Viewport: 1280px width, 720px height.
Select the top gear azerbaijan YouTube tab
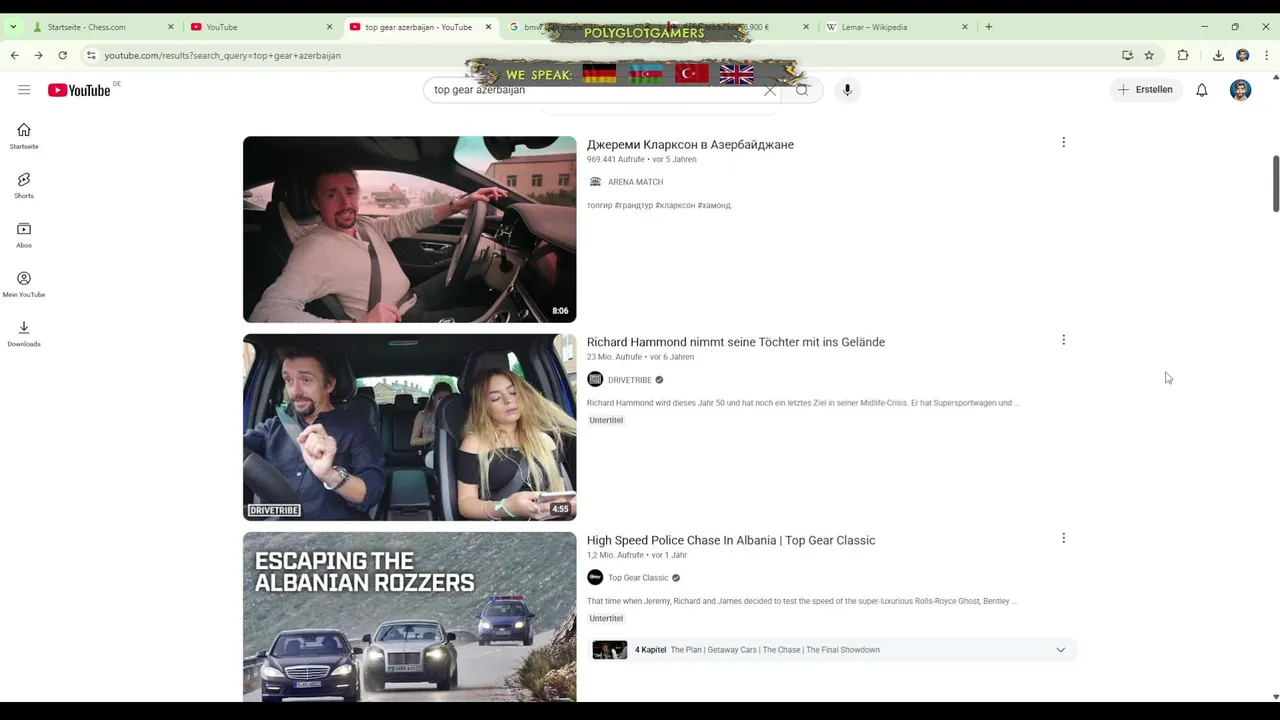pyautogui.click(x=420, y=27)
